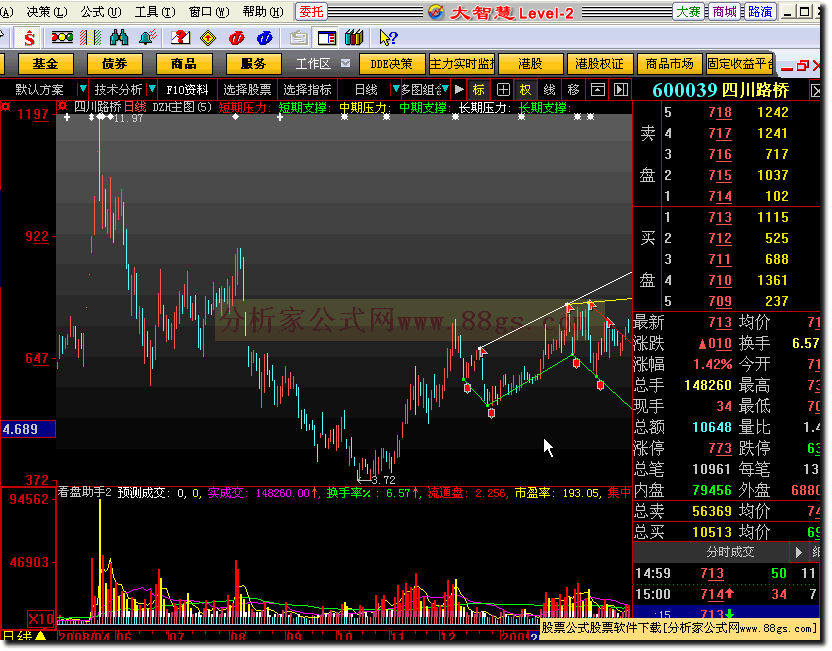Click the striped color bars icon
832x651 pixels.
90,37
